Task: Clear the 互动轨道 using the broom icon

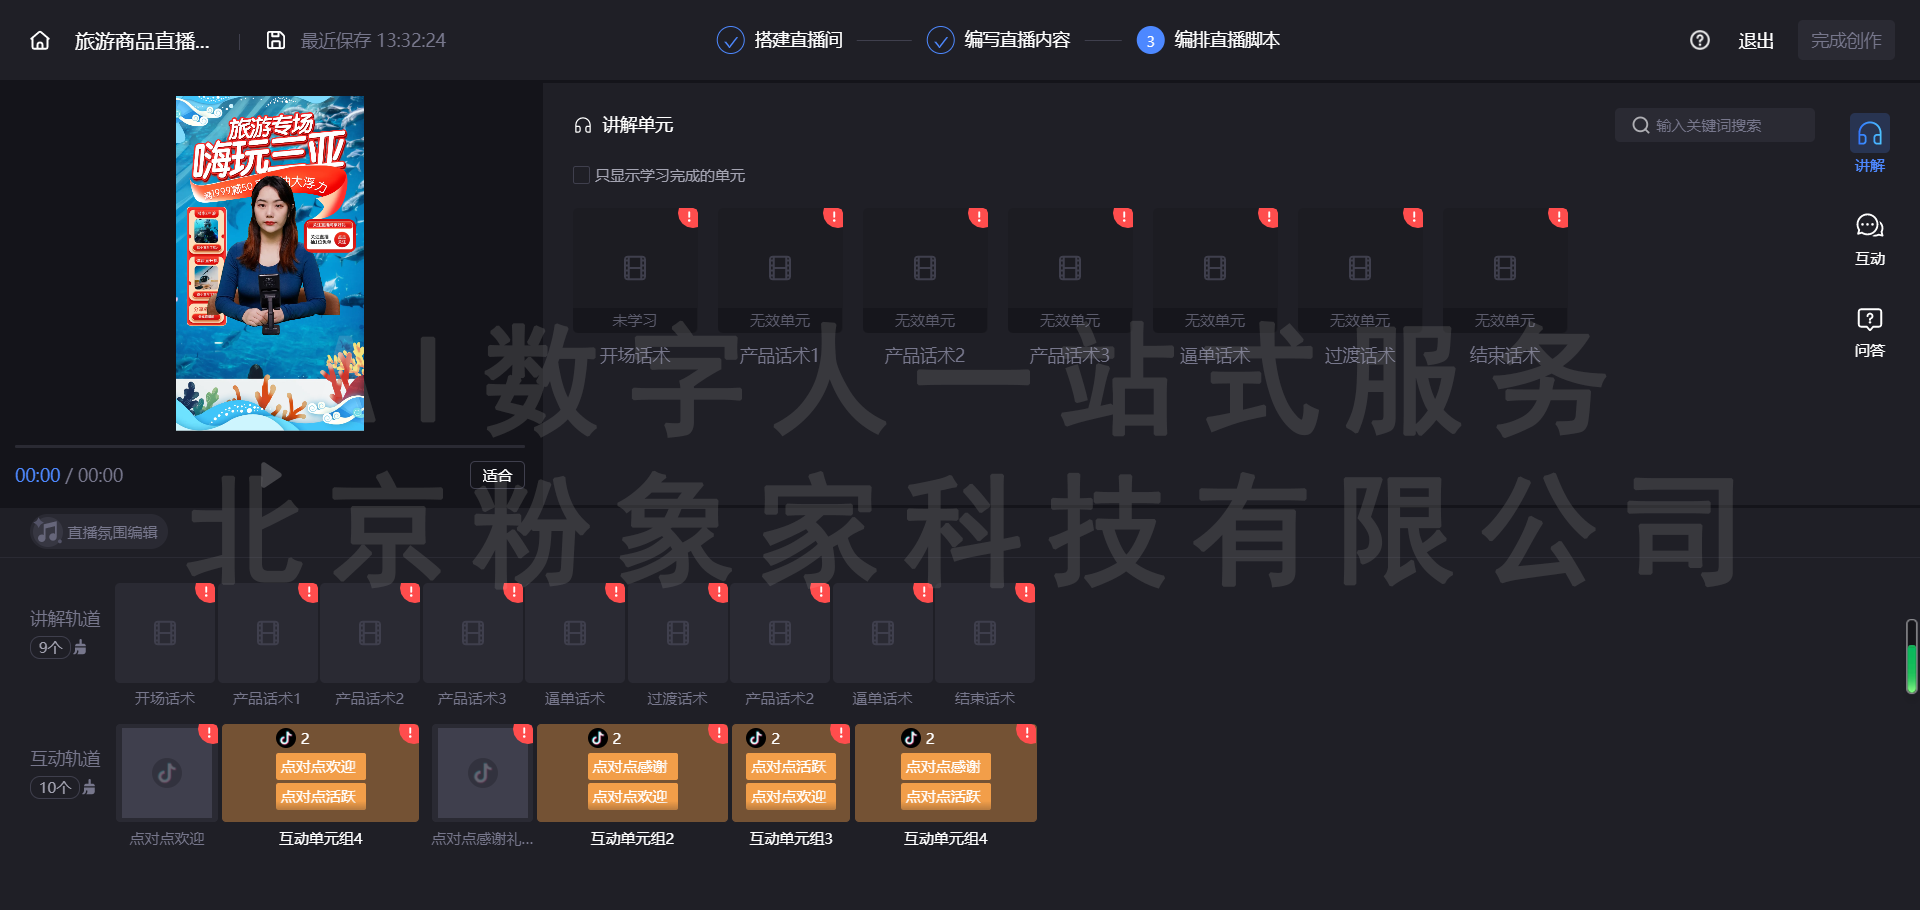Action: 89,788
